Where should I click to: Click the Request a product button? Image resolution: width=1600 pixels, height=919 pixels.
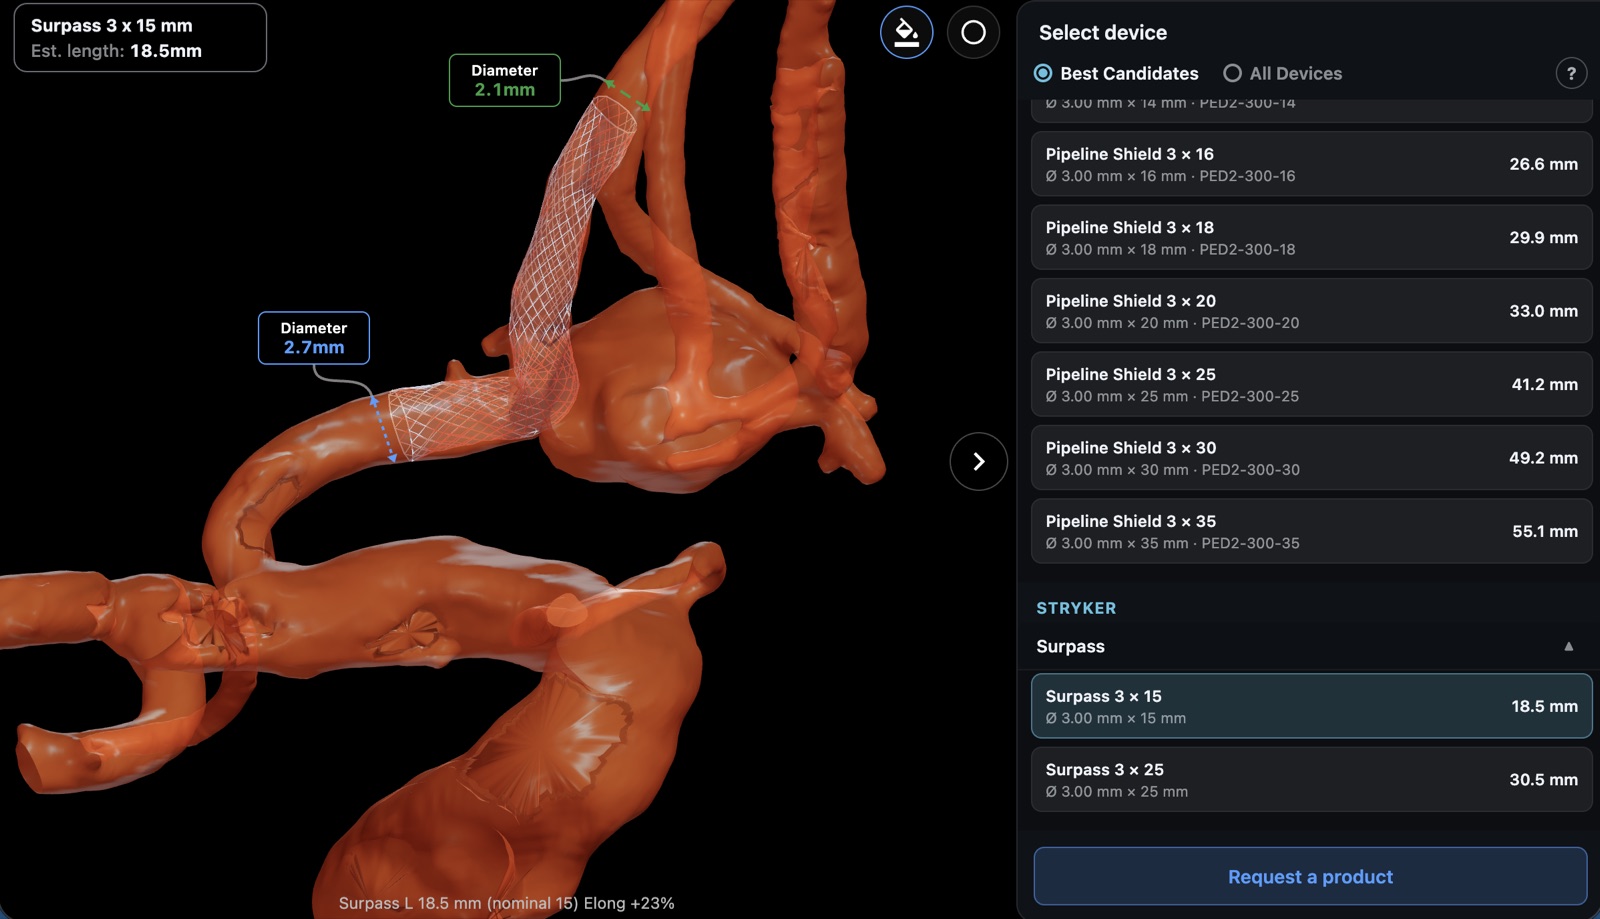coord(1310,876)
